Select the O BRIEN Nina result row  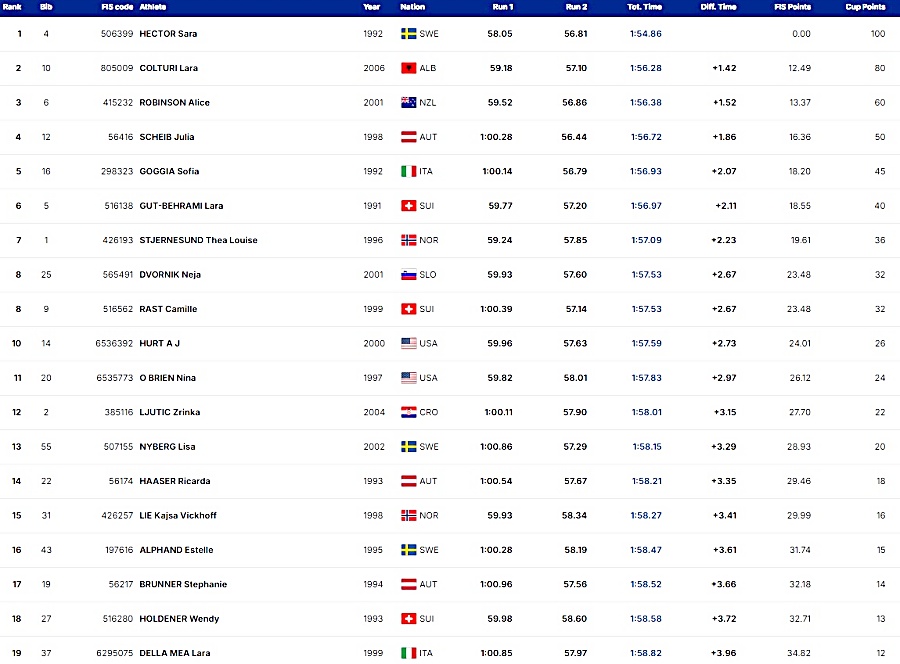tap(450, 378)
